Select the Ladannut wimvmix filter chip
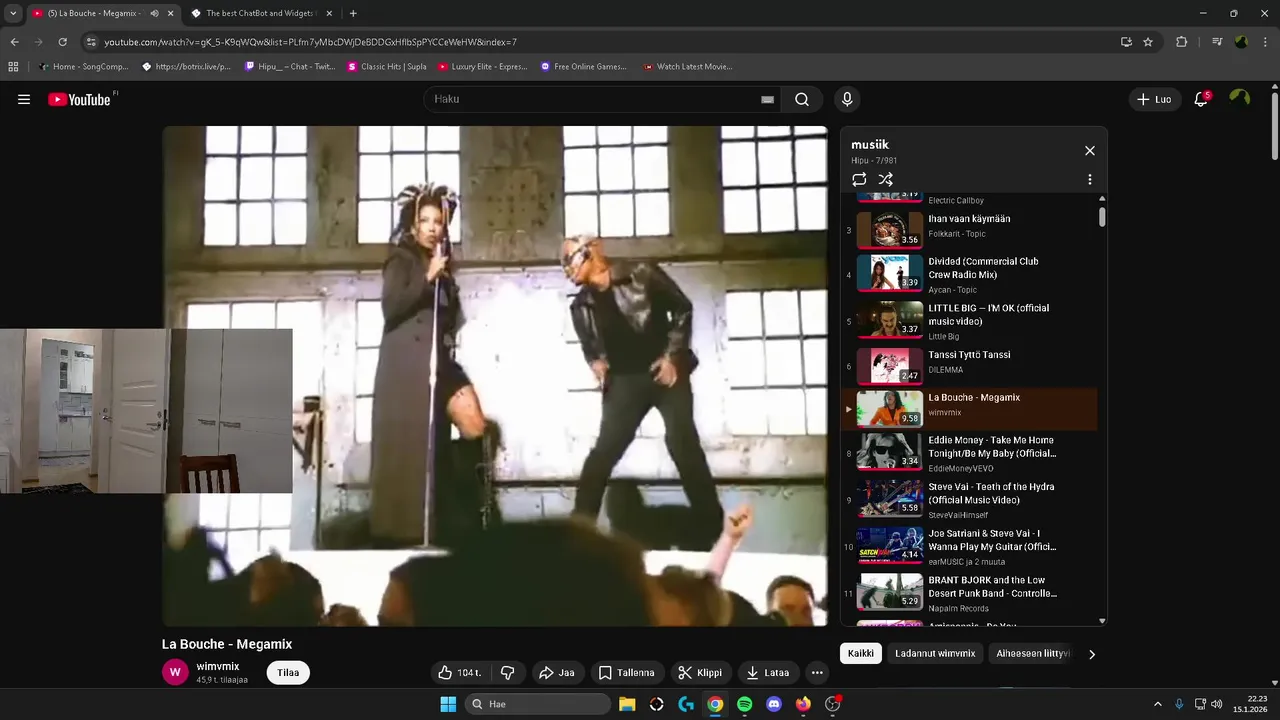Viewport: 1280px width, 720px height. point(935,654)
